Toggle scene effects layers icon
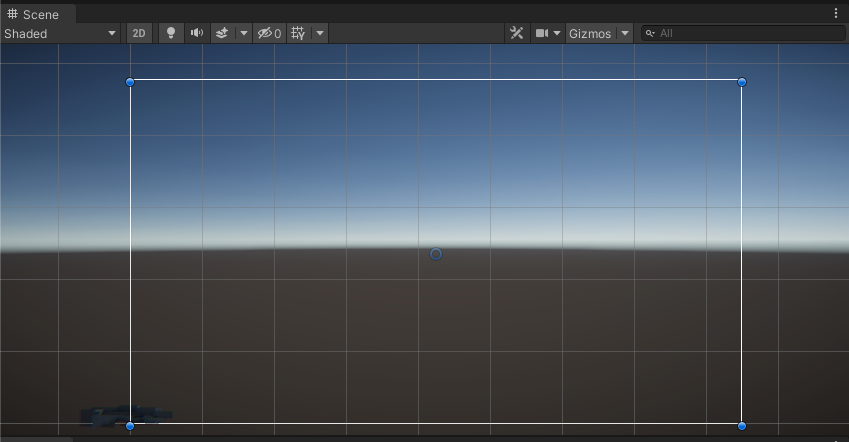 coord(222,33)
